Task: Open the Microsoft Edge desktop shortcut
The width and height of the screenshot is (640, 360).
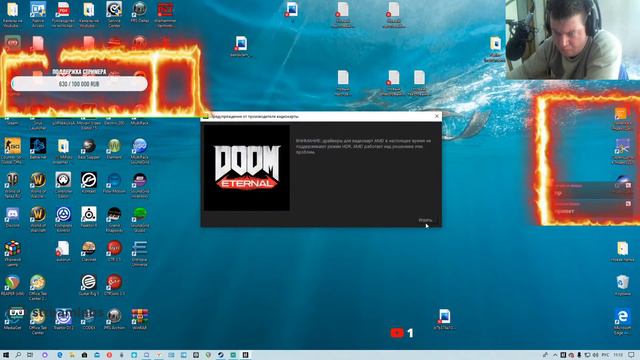Action: tap(622, 321)
